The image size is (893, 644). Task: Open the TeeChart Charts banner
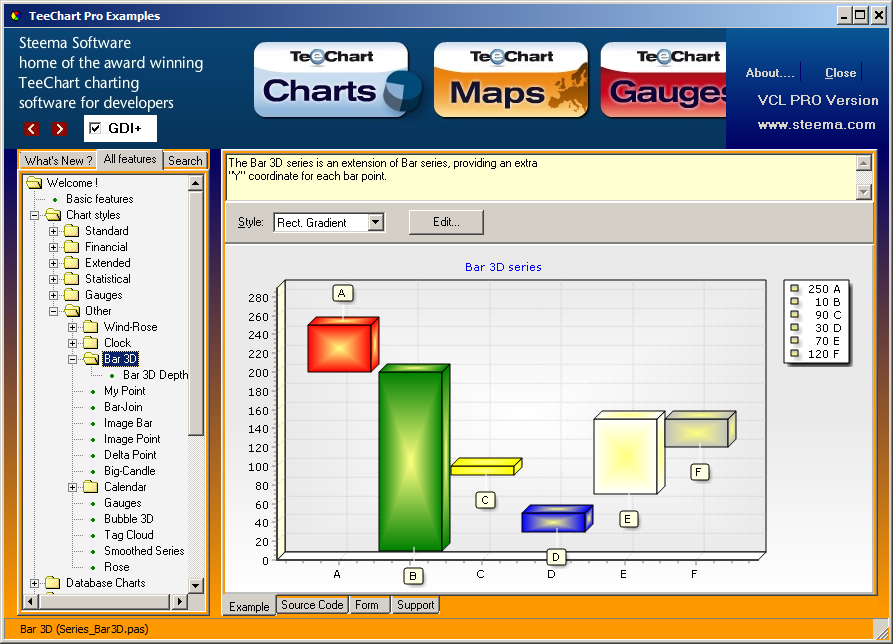pos(336,80)
